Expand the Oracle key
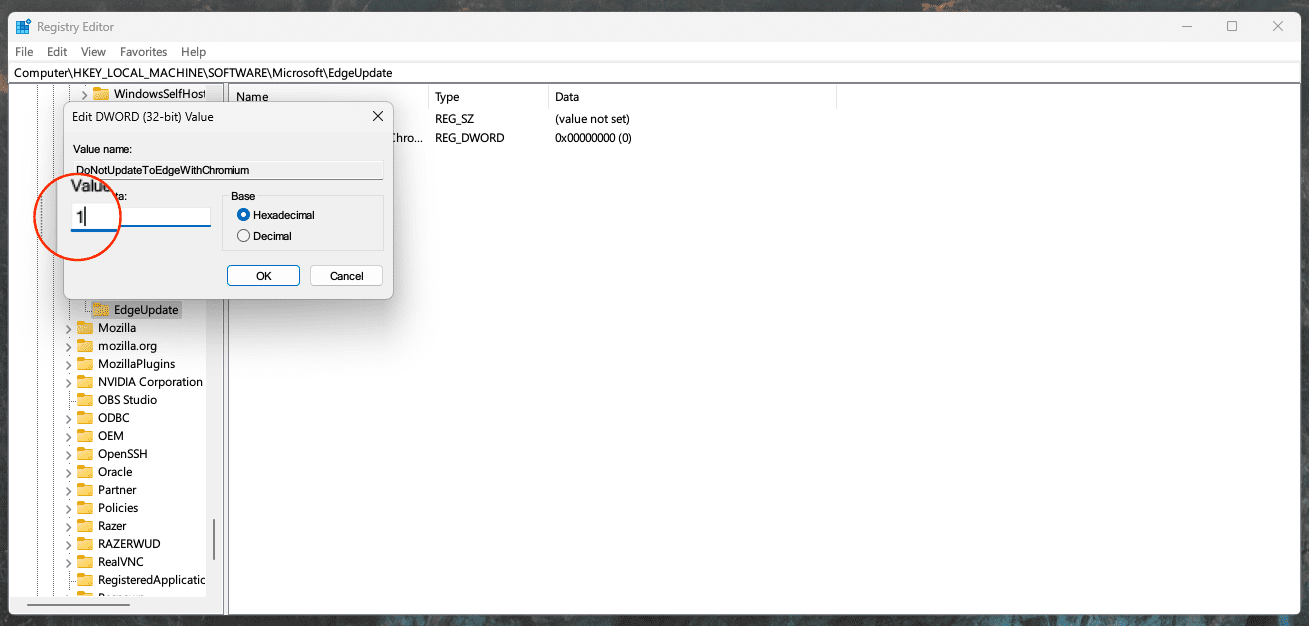This screenshot has height=626, width=1309. [x=69, y=472]
